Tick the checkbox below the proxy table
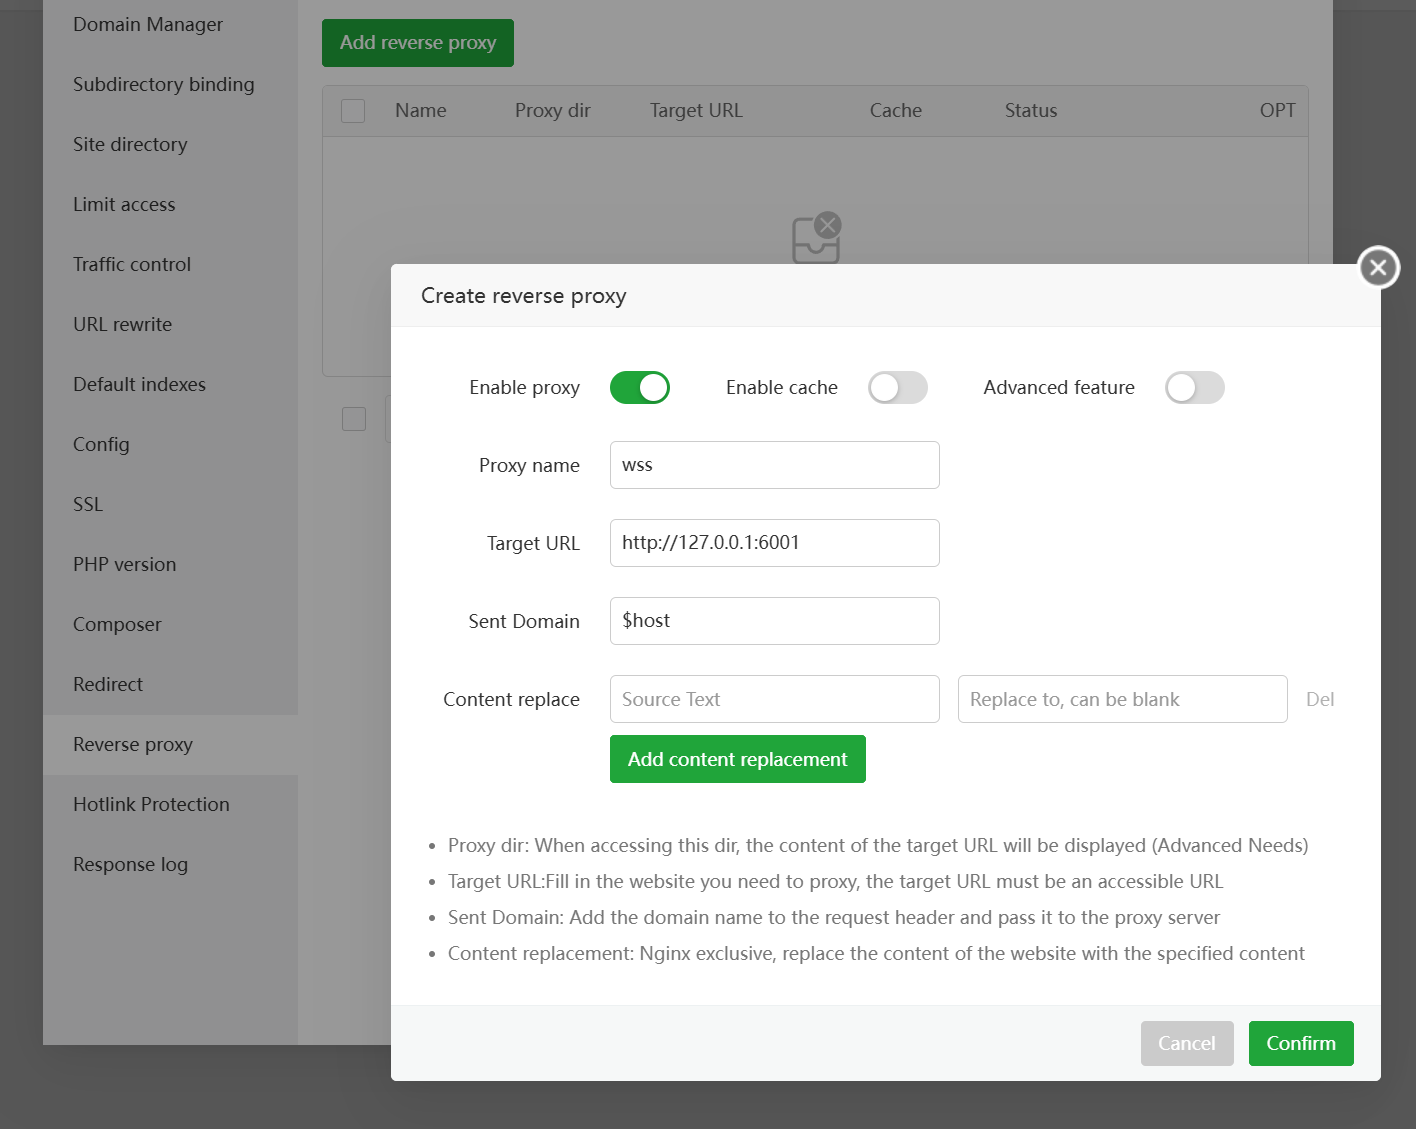 [x=354, y=419]
